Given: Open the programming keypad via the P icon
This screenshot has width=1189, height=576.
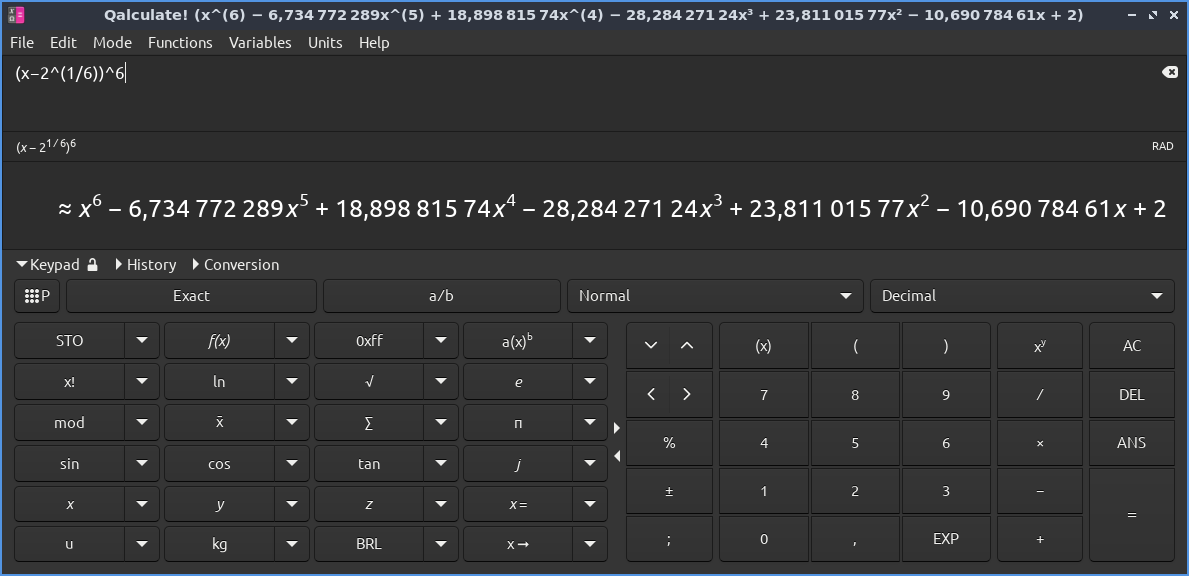Looking at the screenshot, I should point(36,295).
